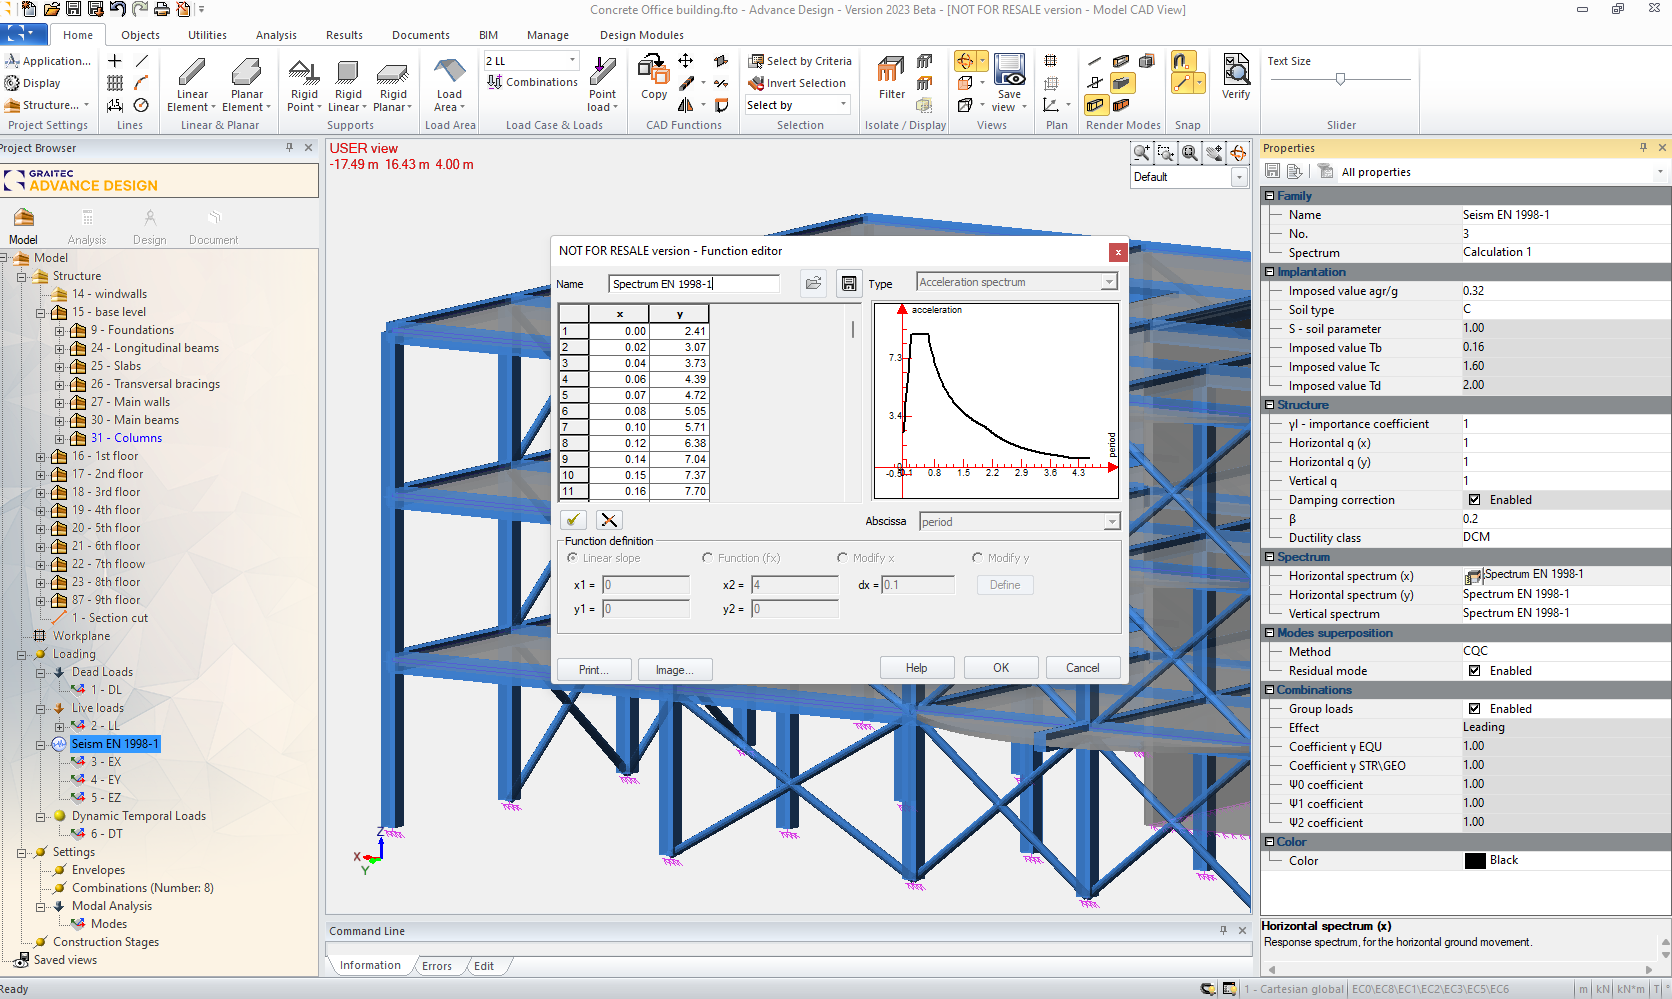1672x999 pixels.
Task: Toggle Damping correction Enabled checkbox
Action: coord(1474,500)
